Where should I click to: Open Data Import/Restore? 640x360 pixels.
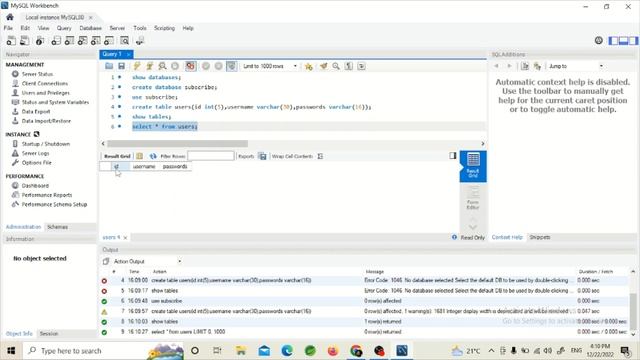pyautogui.click(x=46, y=121)
